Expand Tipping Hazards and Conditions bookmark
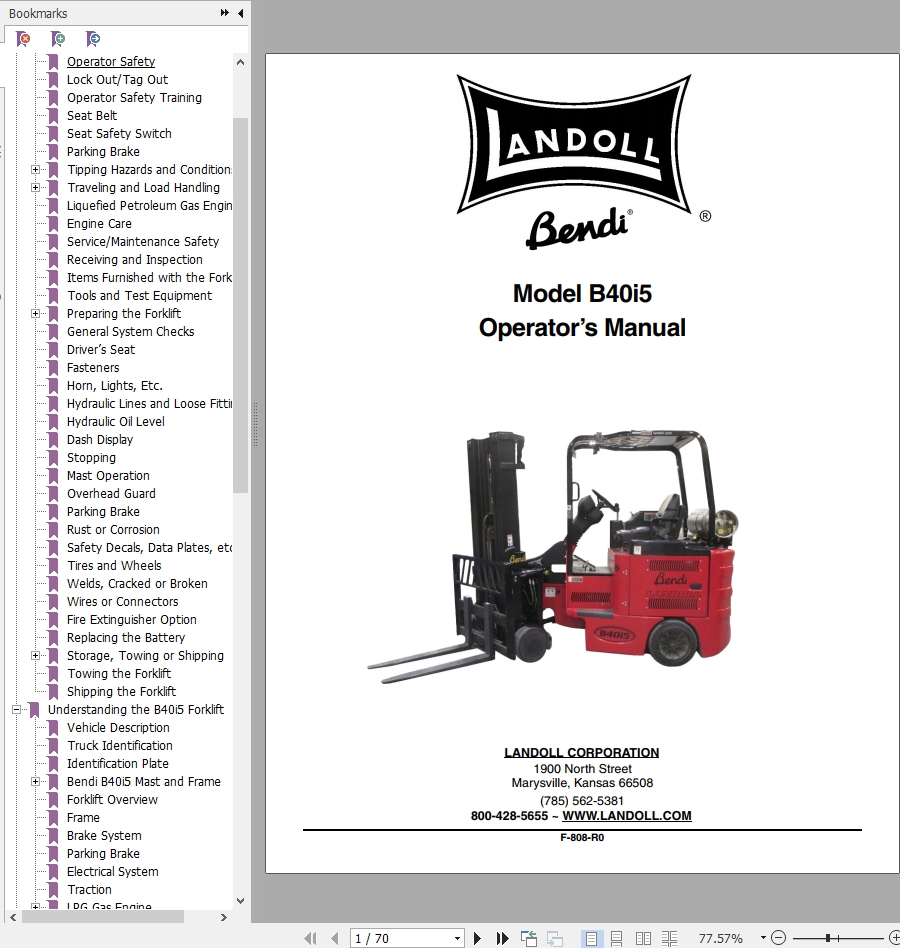The width and height of the screenshot is (900, 948). (35, 170)
